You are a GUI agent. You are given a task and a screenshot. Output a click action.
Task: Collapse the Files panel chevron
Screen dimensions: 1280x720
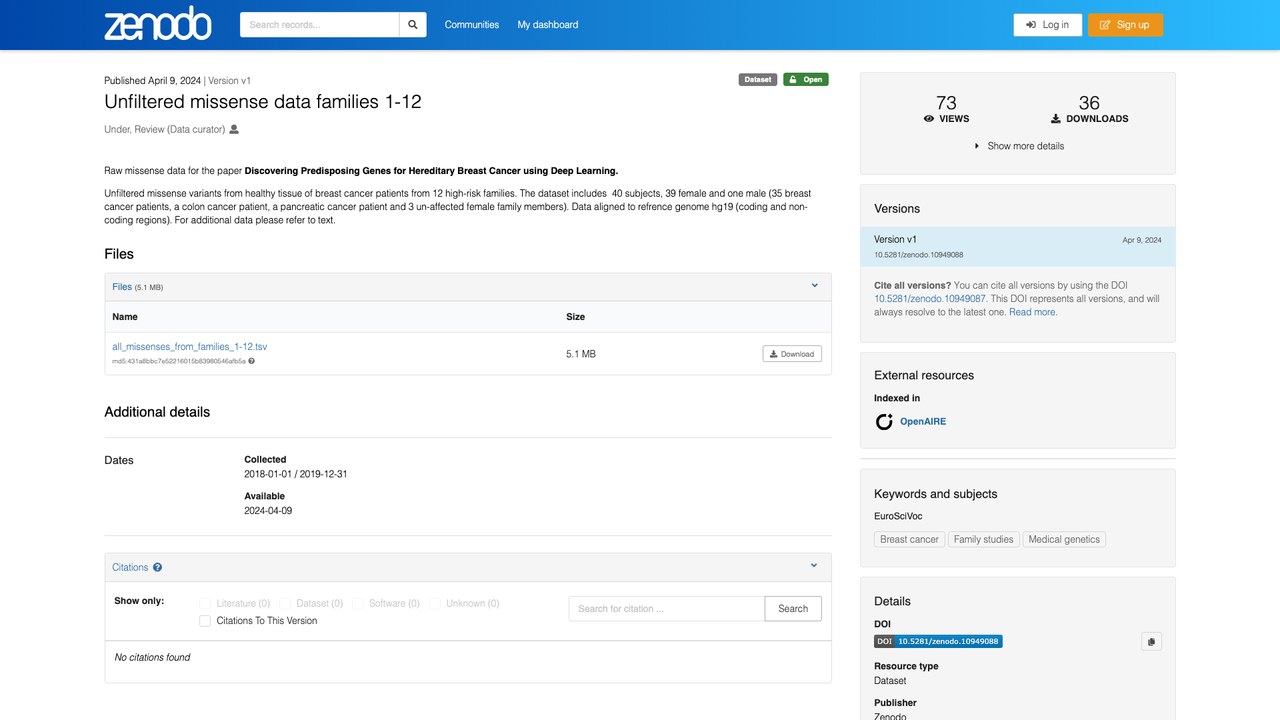[x=814, y=286]
